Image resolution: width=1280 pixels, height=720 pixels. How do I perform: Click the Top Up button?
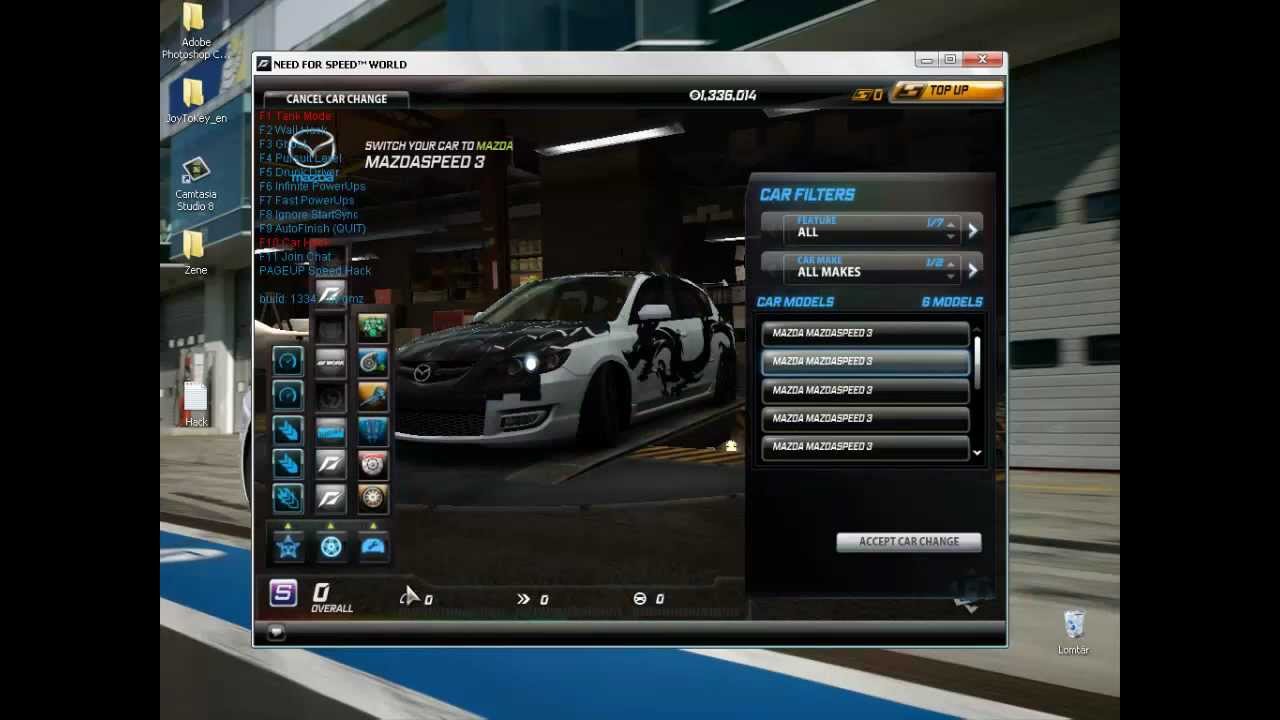point(947,91)
